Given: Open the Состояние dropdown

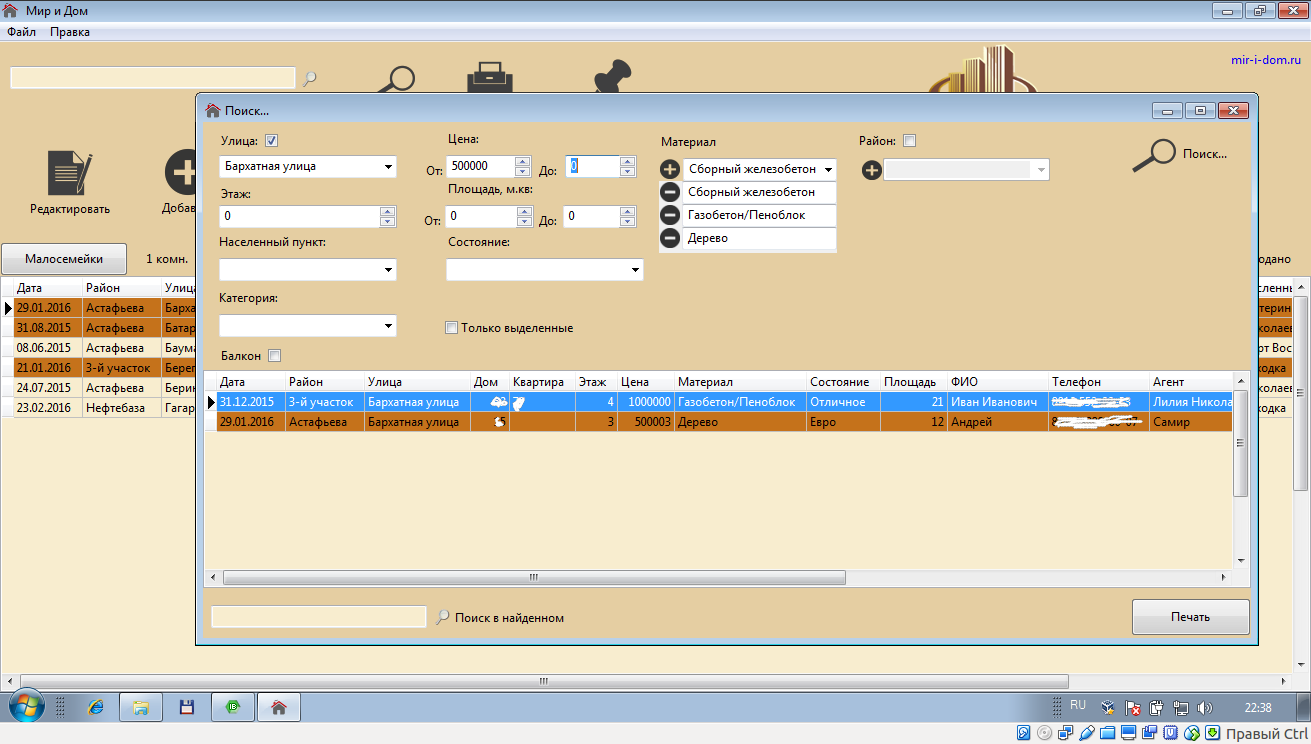Looking at the screenshot, I should pos(635,270).
